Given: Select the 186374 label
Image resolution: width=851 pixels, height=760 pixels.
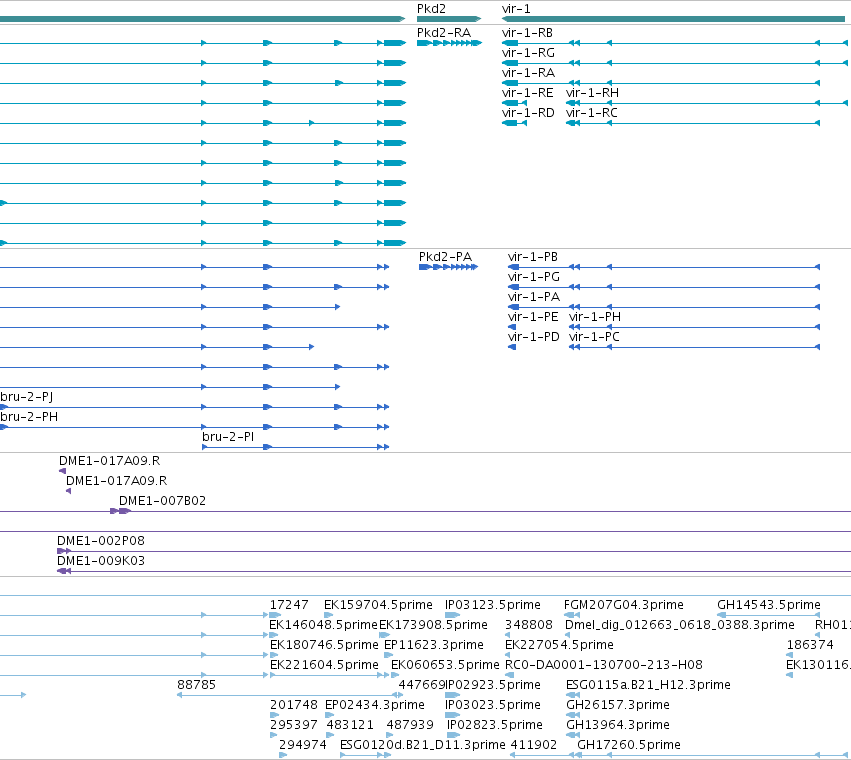Looking at the screenshot, I should (810, 645).
